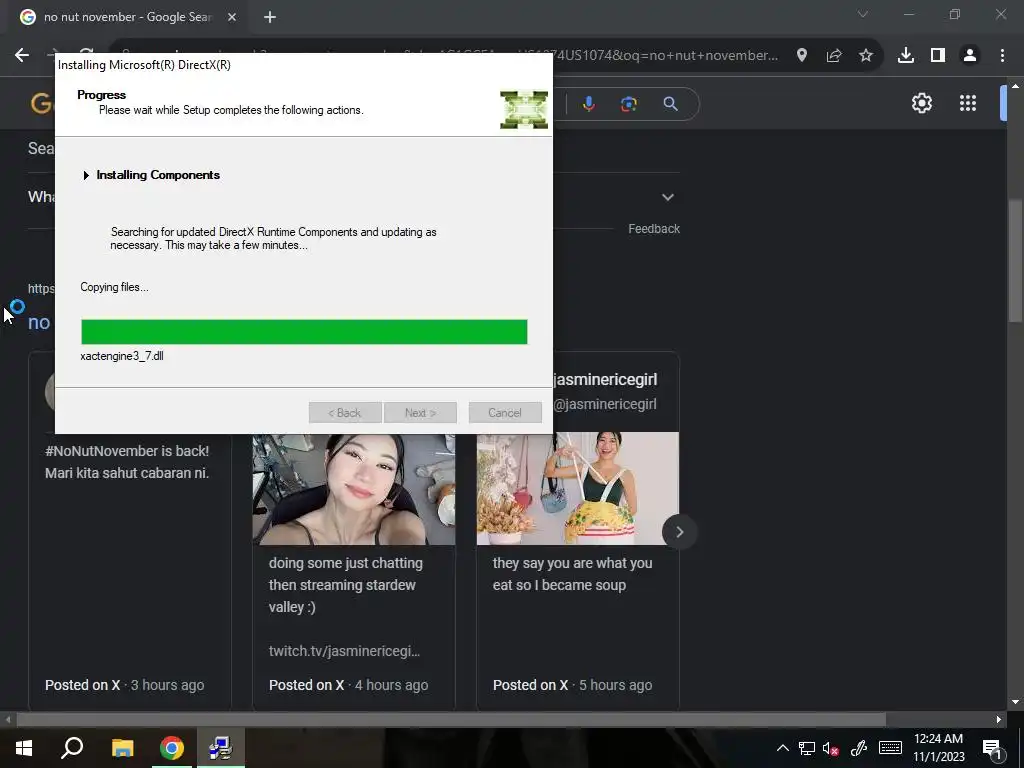Open the twitch.tv/jasminericegi… link
Viewport: 1024px width, 768px height.
pos(344,650)
